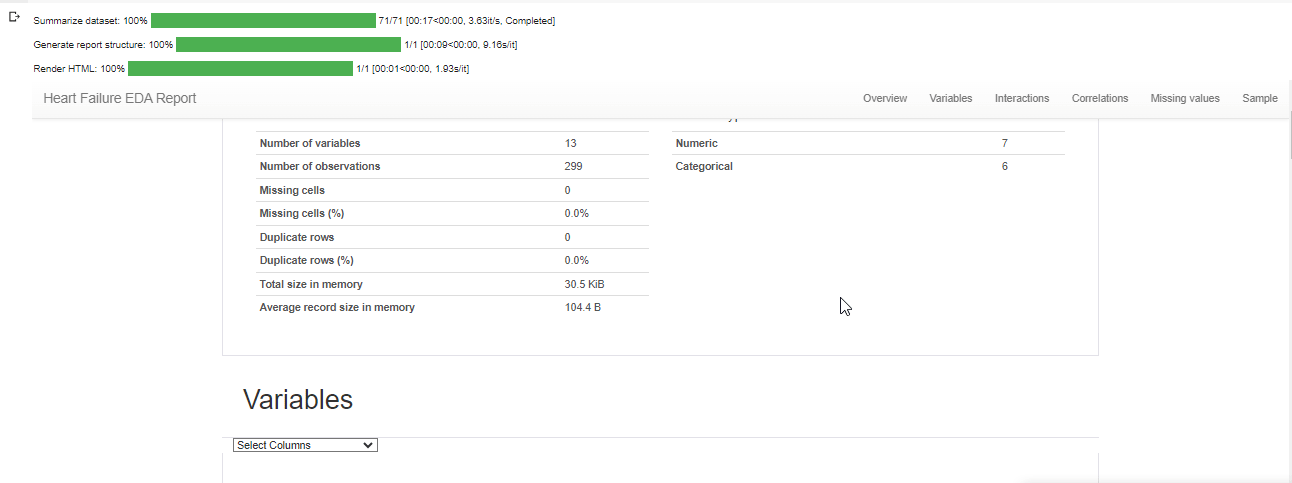1292x483 pixels.
Task: Select the 'Duplicate rows (%)' label
Action: pyautogui.click(x=307, y=260)
